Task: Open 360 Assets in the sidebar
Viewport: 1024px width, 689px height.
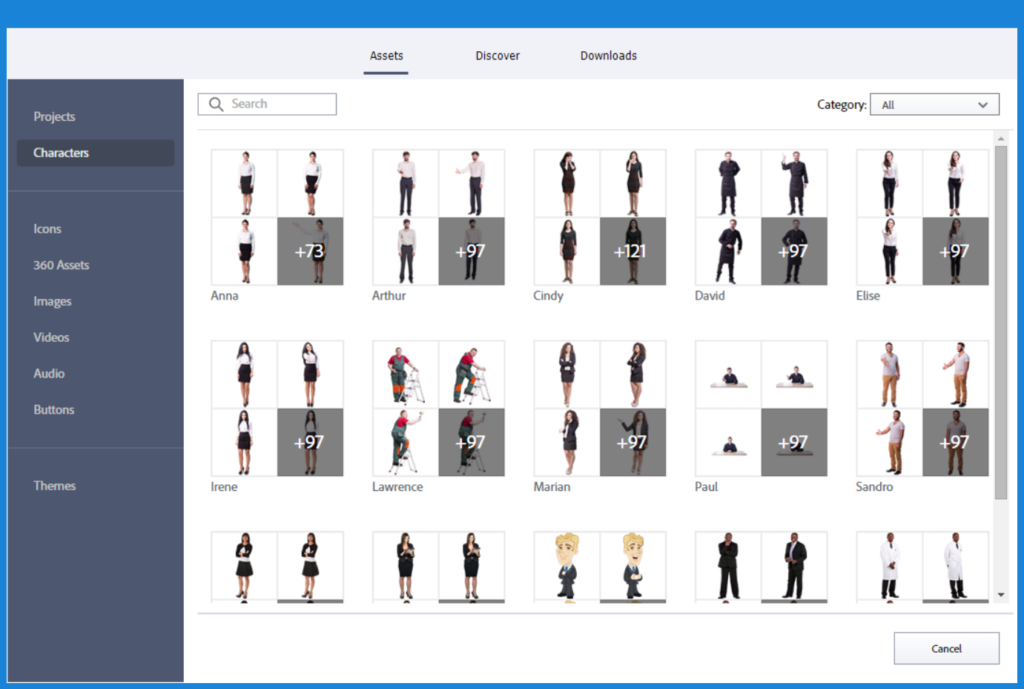Action: (61, 265)
